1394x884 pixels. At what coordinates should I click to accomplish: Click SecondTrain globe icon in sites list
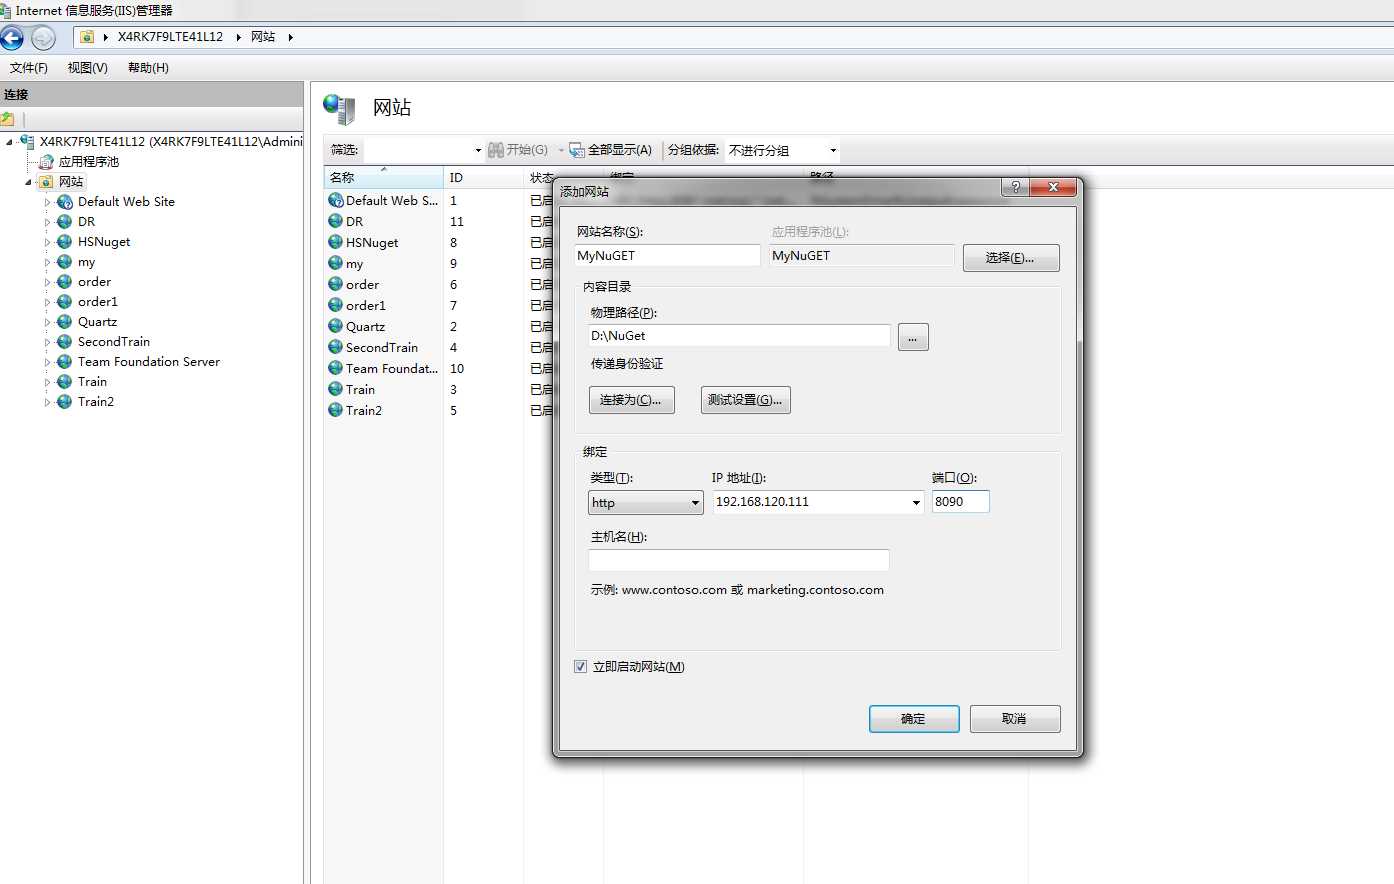coord(336,347)
